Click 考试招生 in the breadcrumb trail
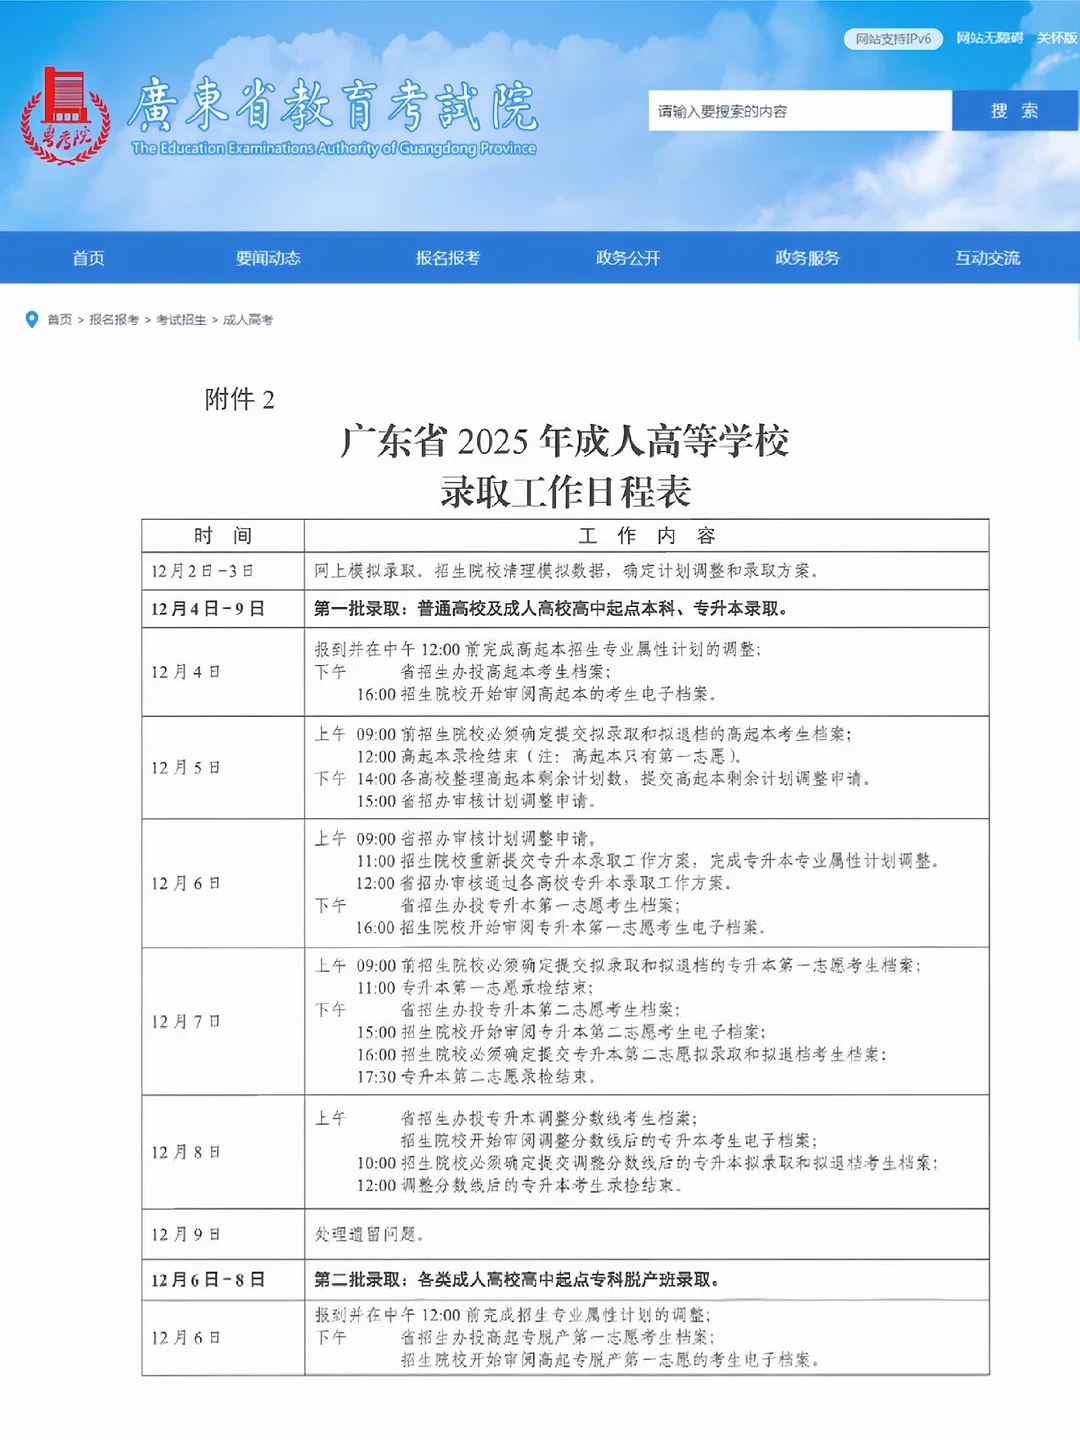This screenshot has height=1440, width=1080. pyautogui.click(x=182, y=322)
